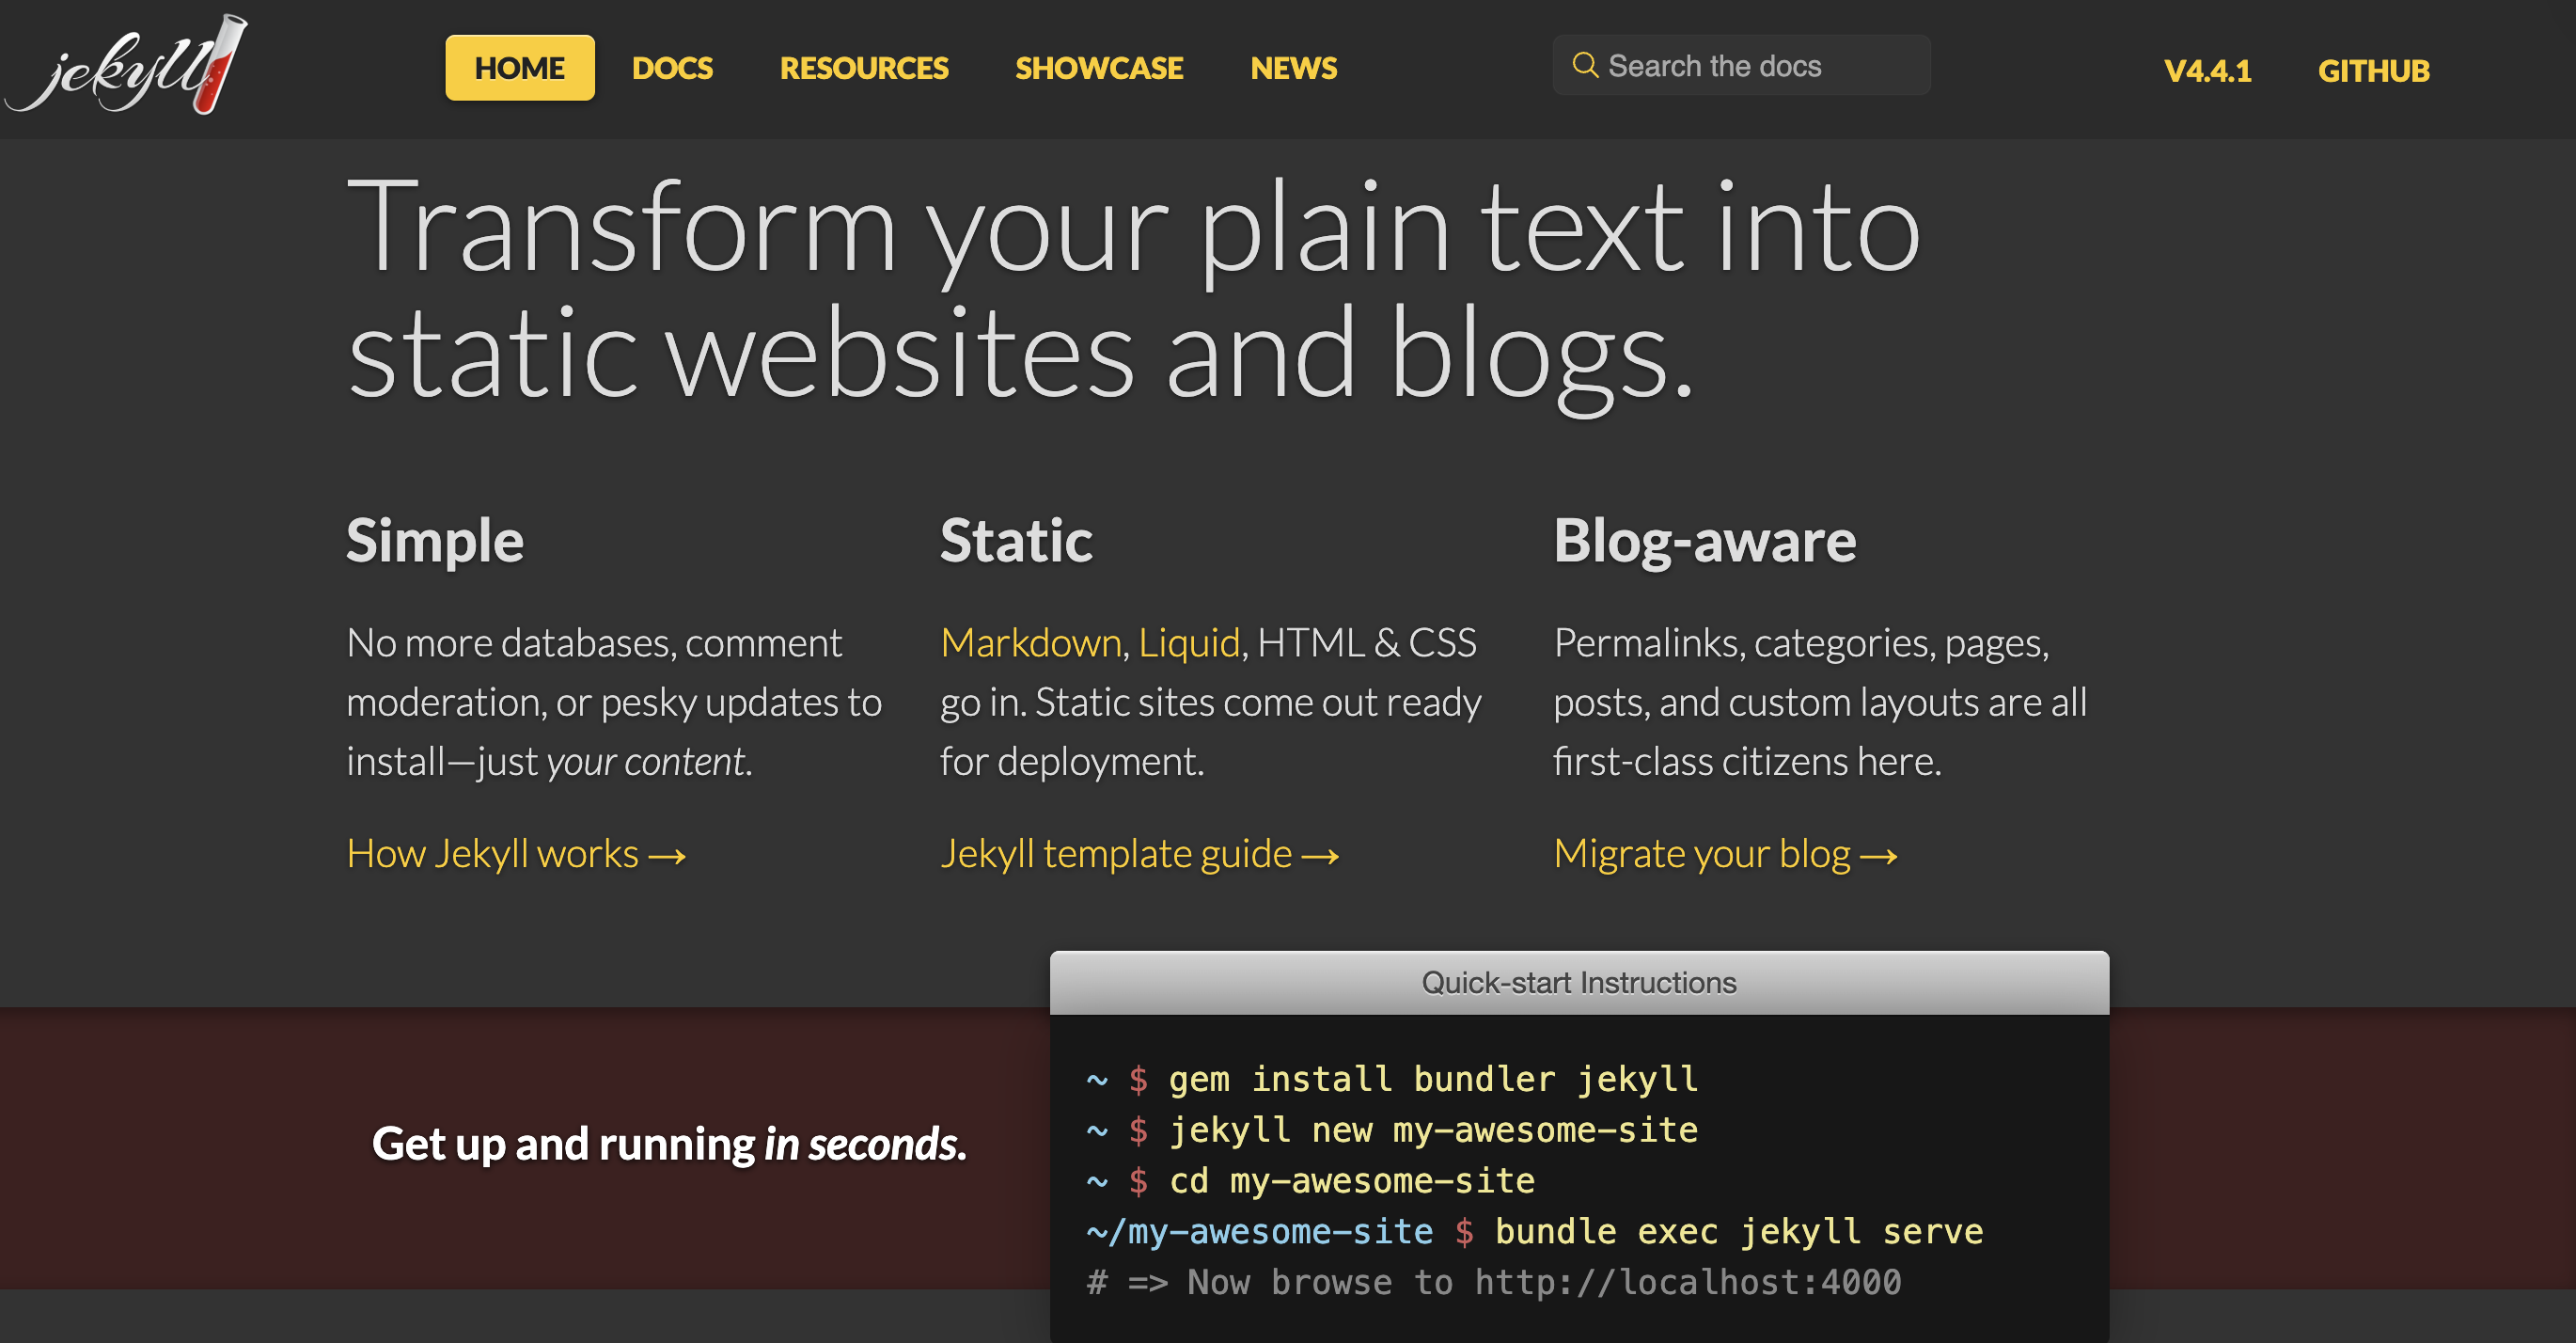The width and height of the screenshot is (2576, 1343).
Task: Follow the Liquid link
Action: coord(1189,643)
